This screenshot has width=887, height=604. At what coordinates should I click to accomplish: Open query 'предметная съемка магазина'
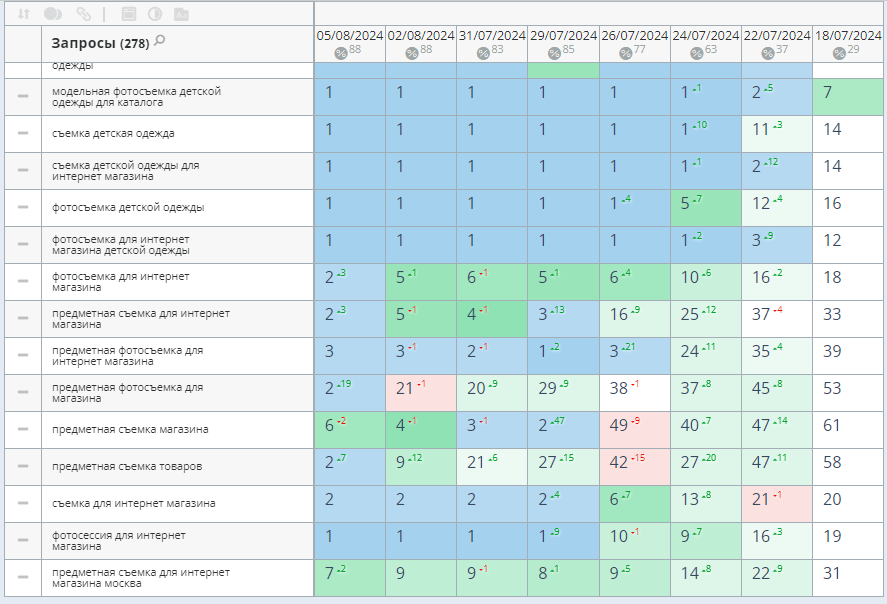pos(130,430)
